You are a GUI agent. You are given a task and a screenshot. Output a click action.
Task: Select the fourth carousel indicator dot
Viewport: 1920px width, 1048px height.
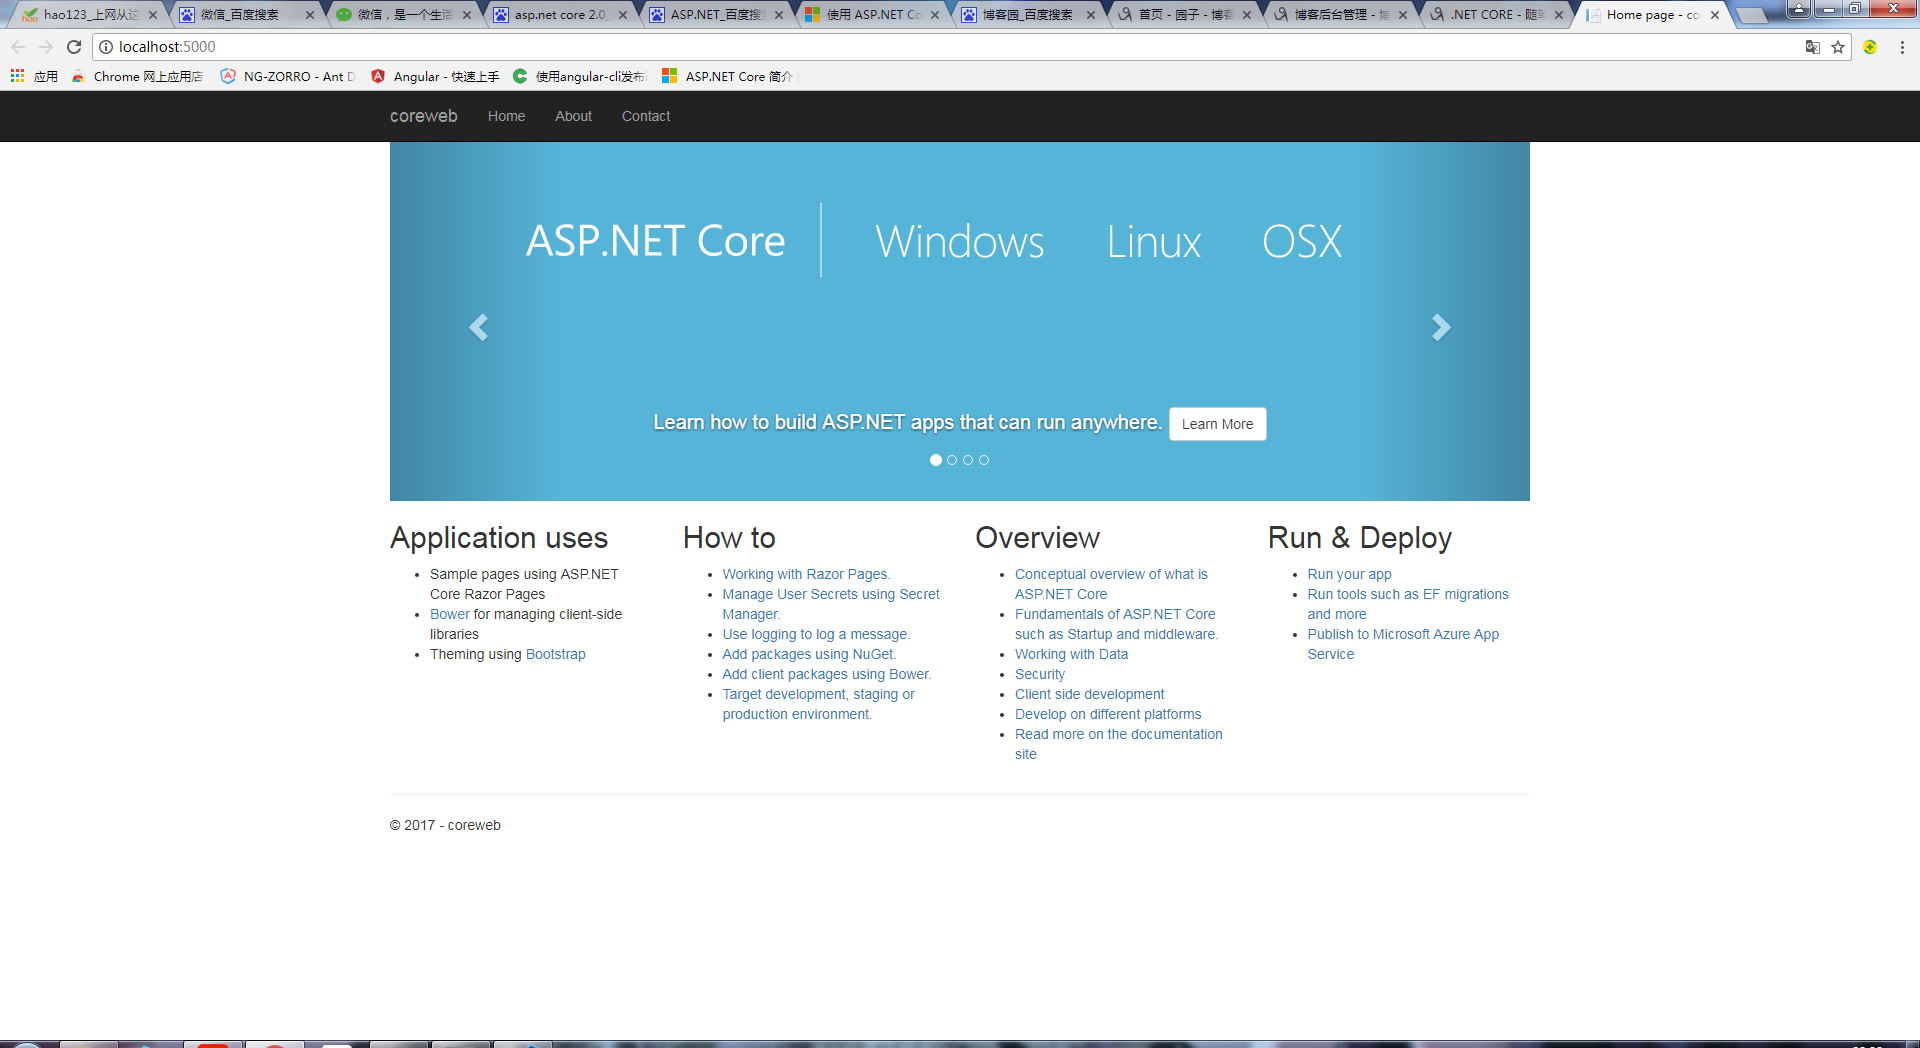tap(984, 460)
